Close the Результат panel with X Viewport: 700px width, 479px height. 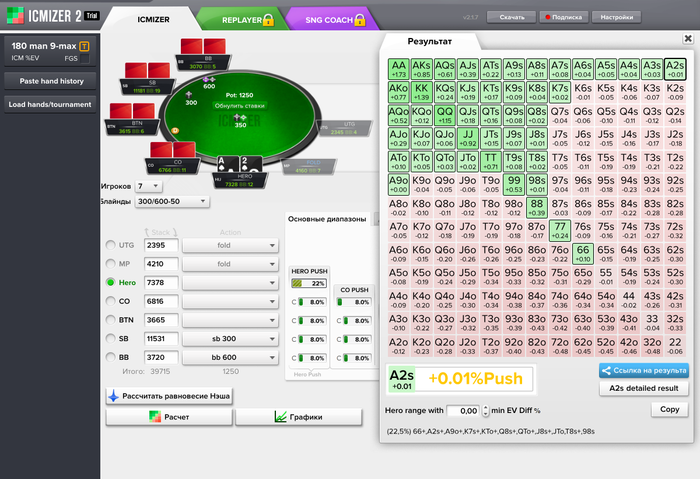coord(688,38)
